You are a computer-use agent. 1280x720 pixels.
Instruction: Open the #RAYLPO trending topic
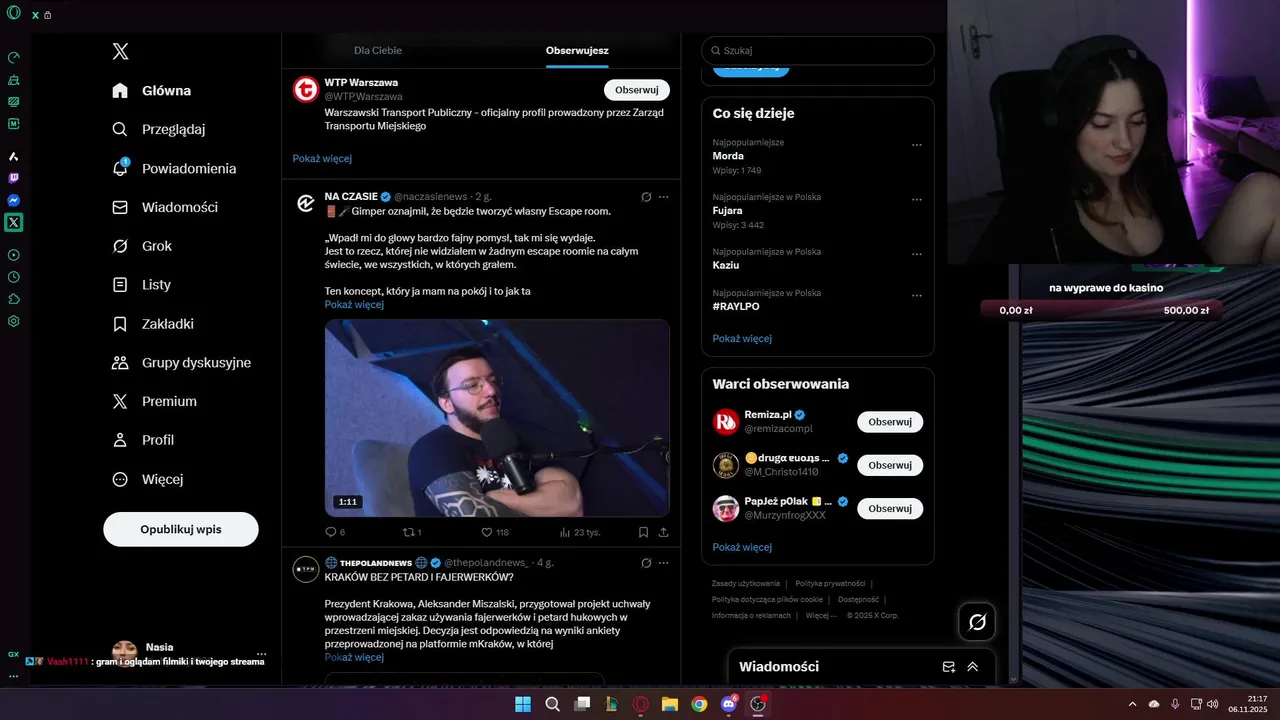(736, 306)
